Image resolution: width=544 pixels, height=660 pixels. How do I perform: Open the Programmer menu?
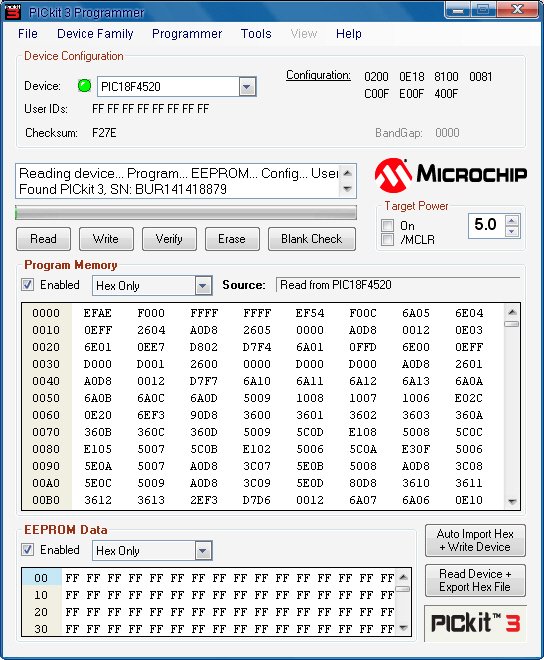coord(187,34)
